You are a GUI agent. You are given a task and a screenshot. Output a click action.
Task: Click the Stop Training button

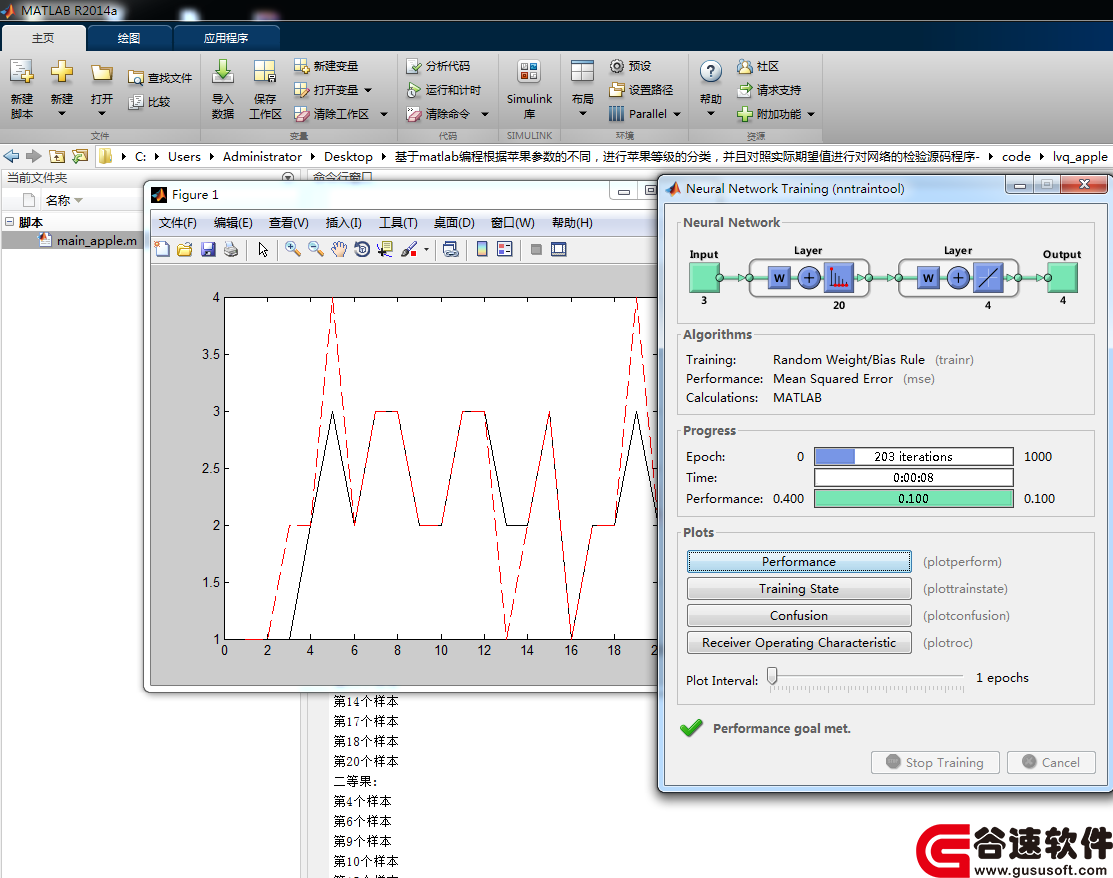(x=935, y=762)
